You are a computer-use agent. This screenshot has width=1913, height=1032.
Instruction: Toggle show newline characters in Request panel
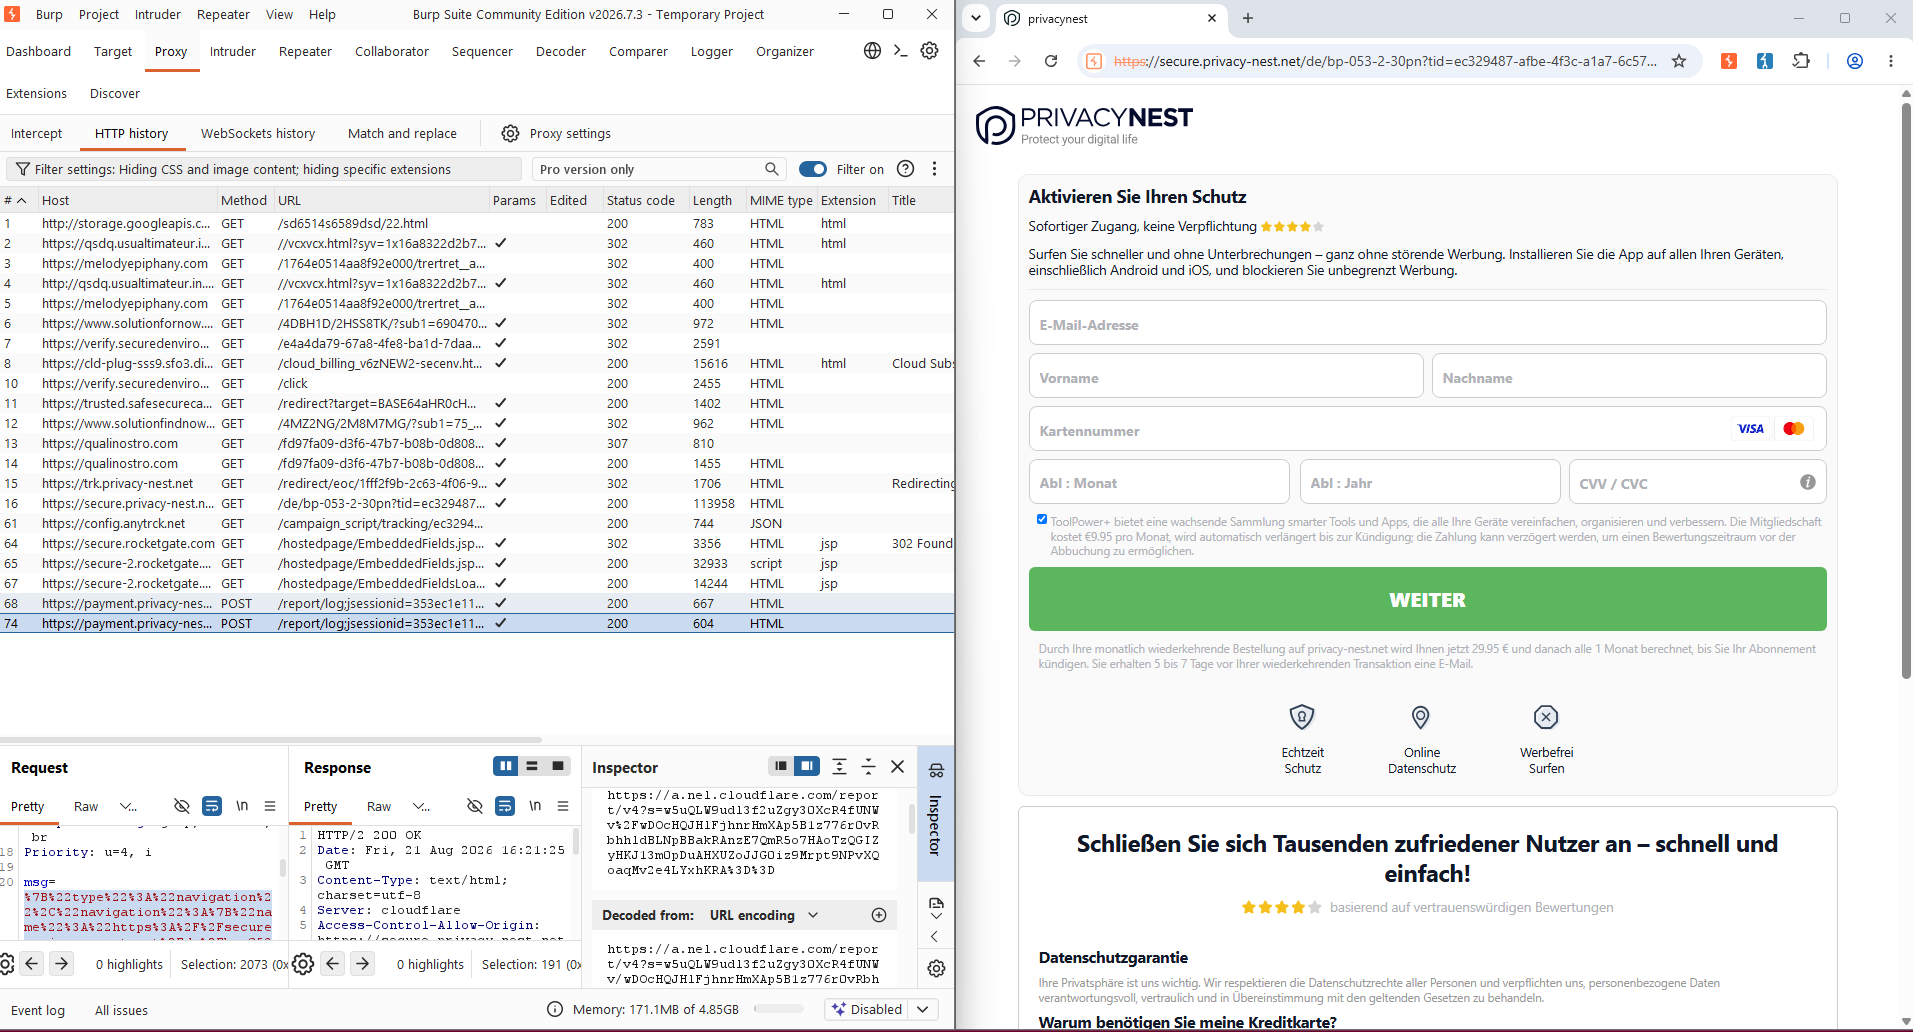click(242, 806)
